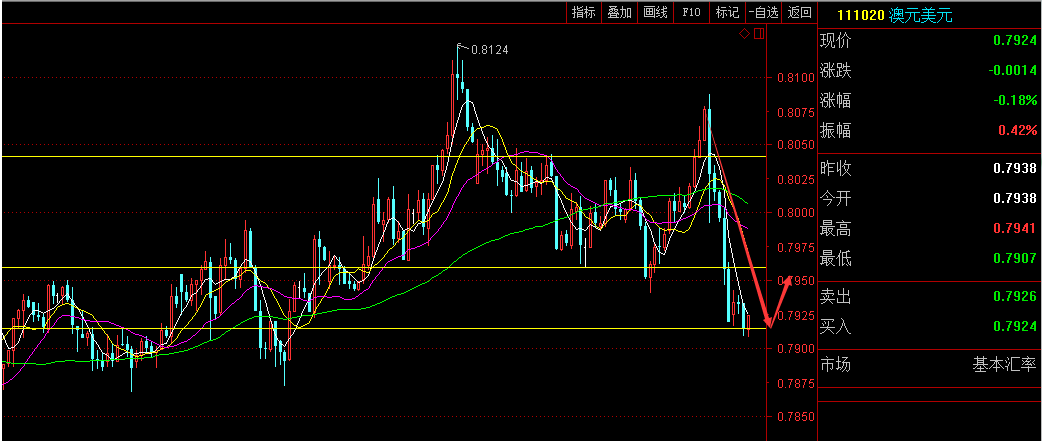Open F10 info button
Viewport: 1043px width, 441px height.
click(x=691, y=12)
